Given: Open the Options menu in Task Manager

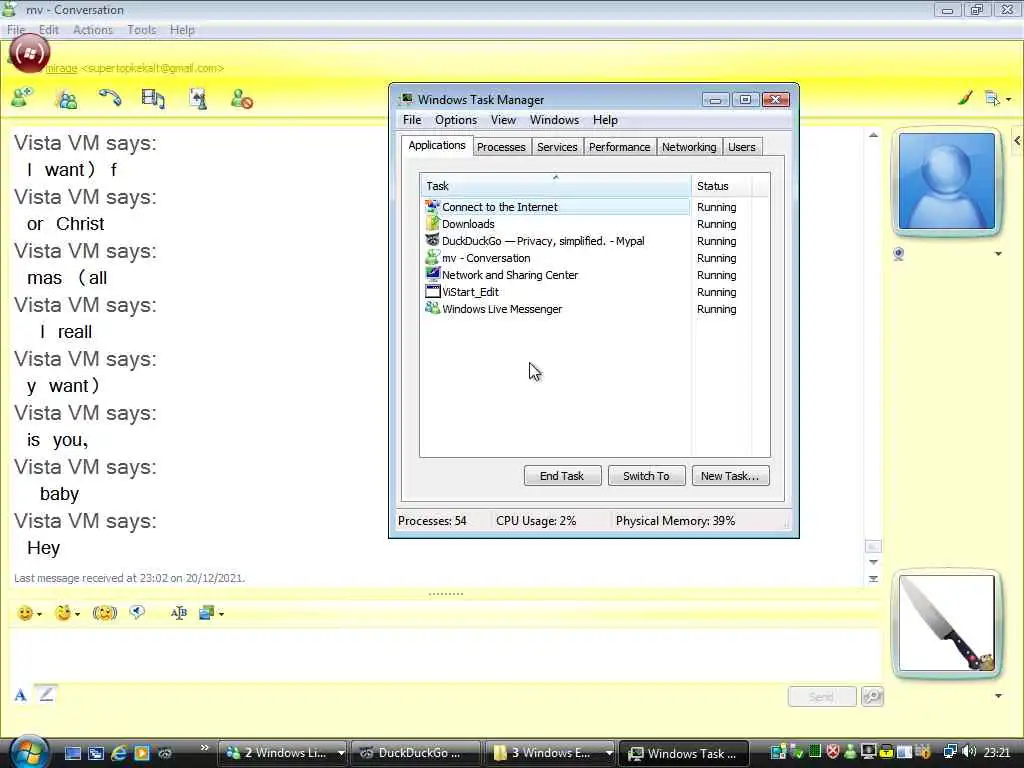Looking at the screenshot, I should 456,120.
